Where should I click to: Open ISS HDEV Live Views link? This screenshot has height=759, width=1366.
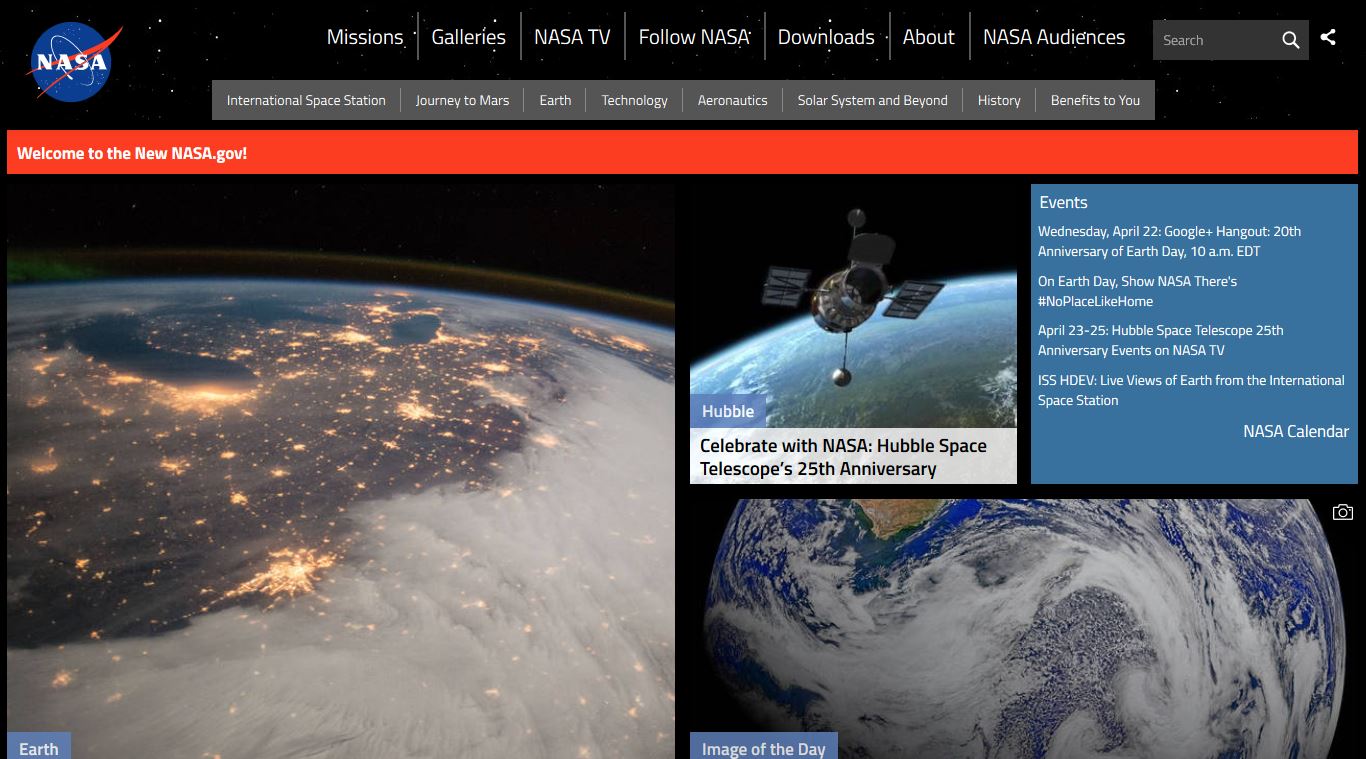coord(1191,390)
